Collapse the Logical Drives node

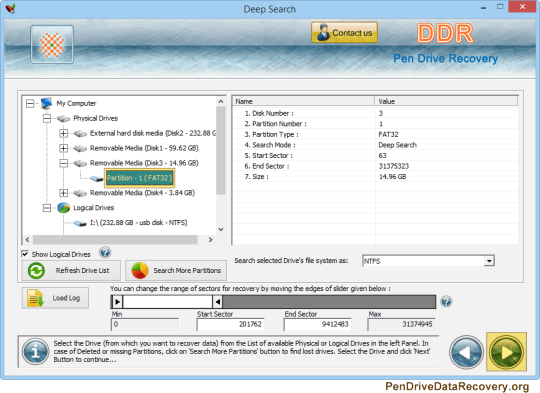tap(47, 208)
